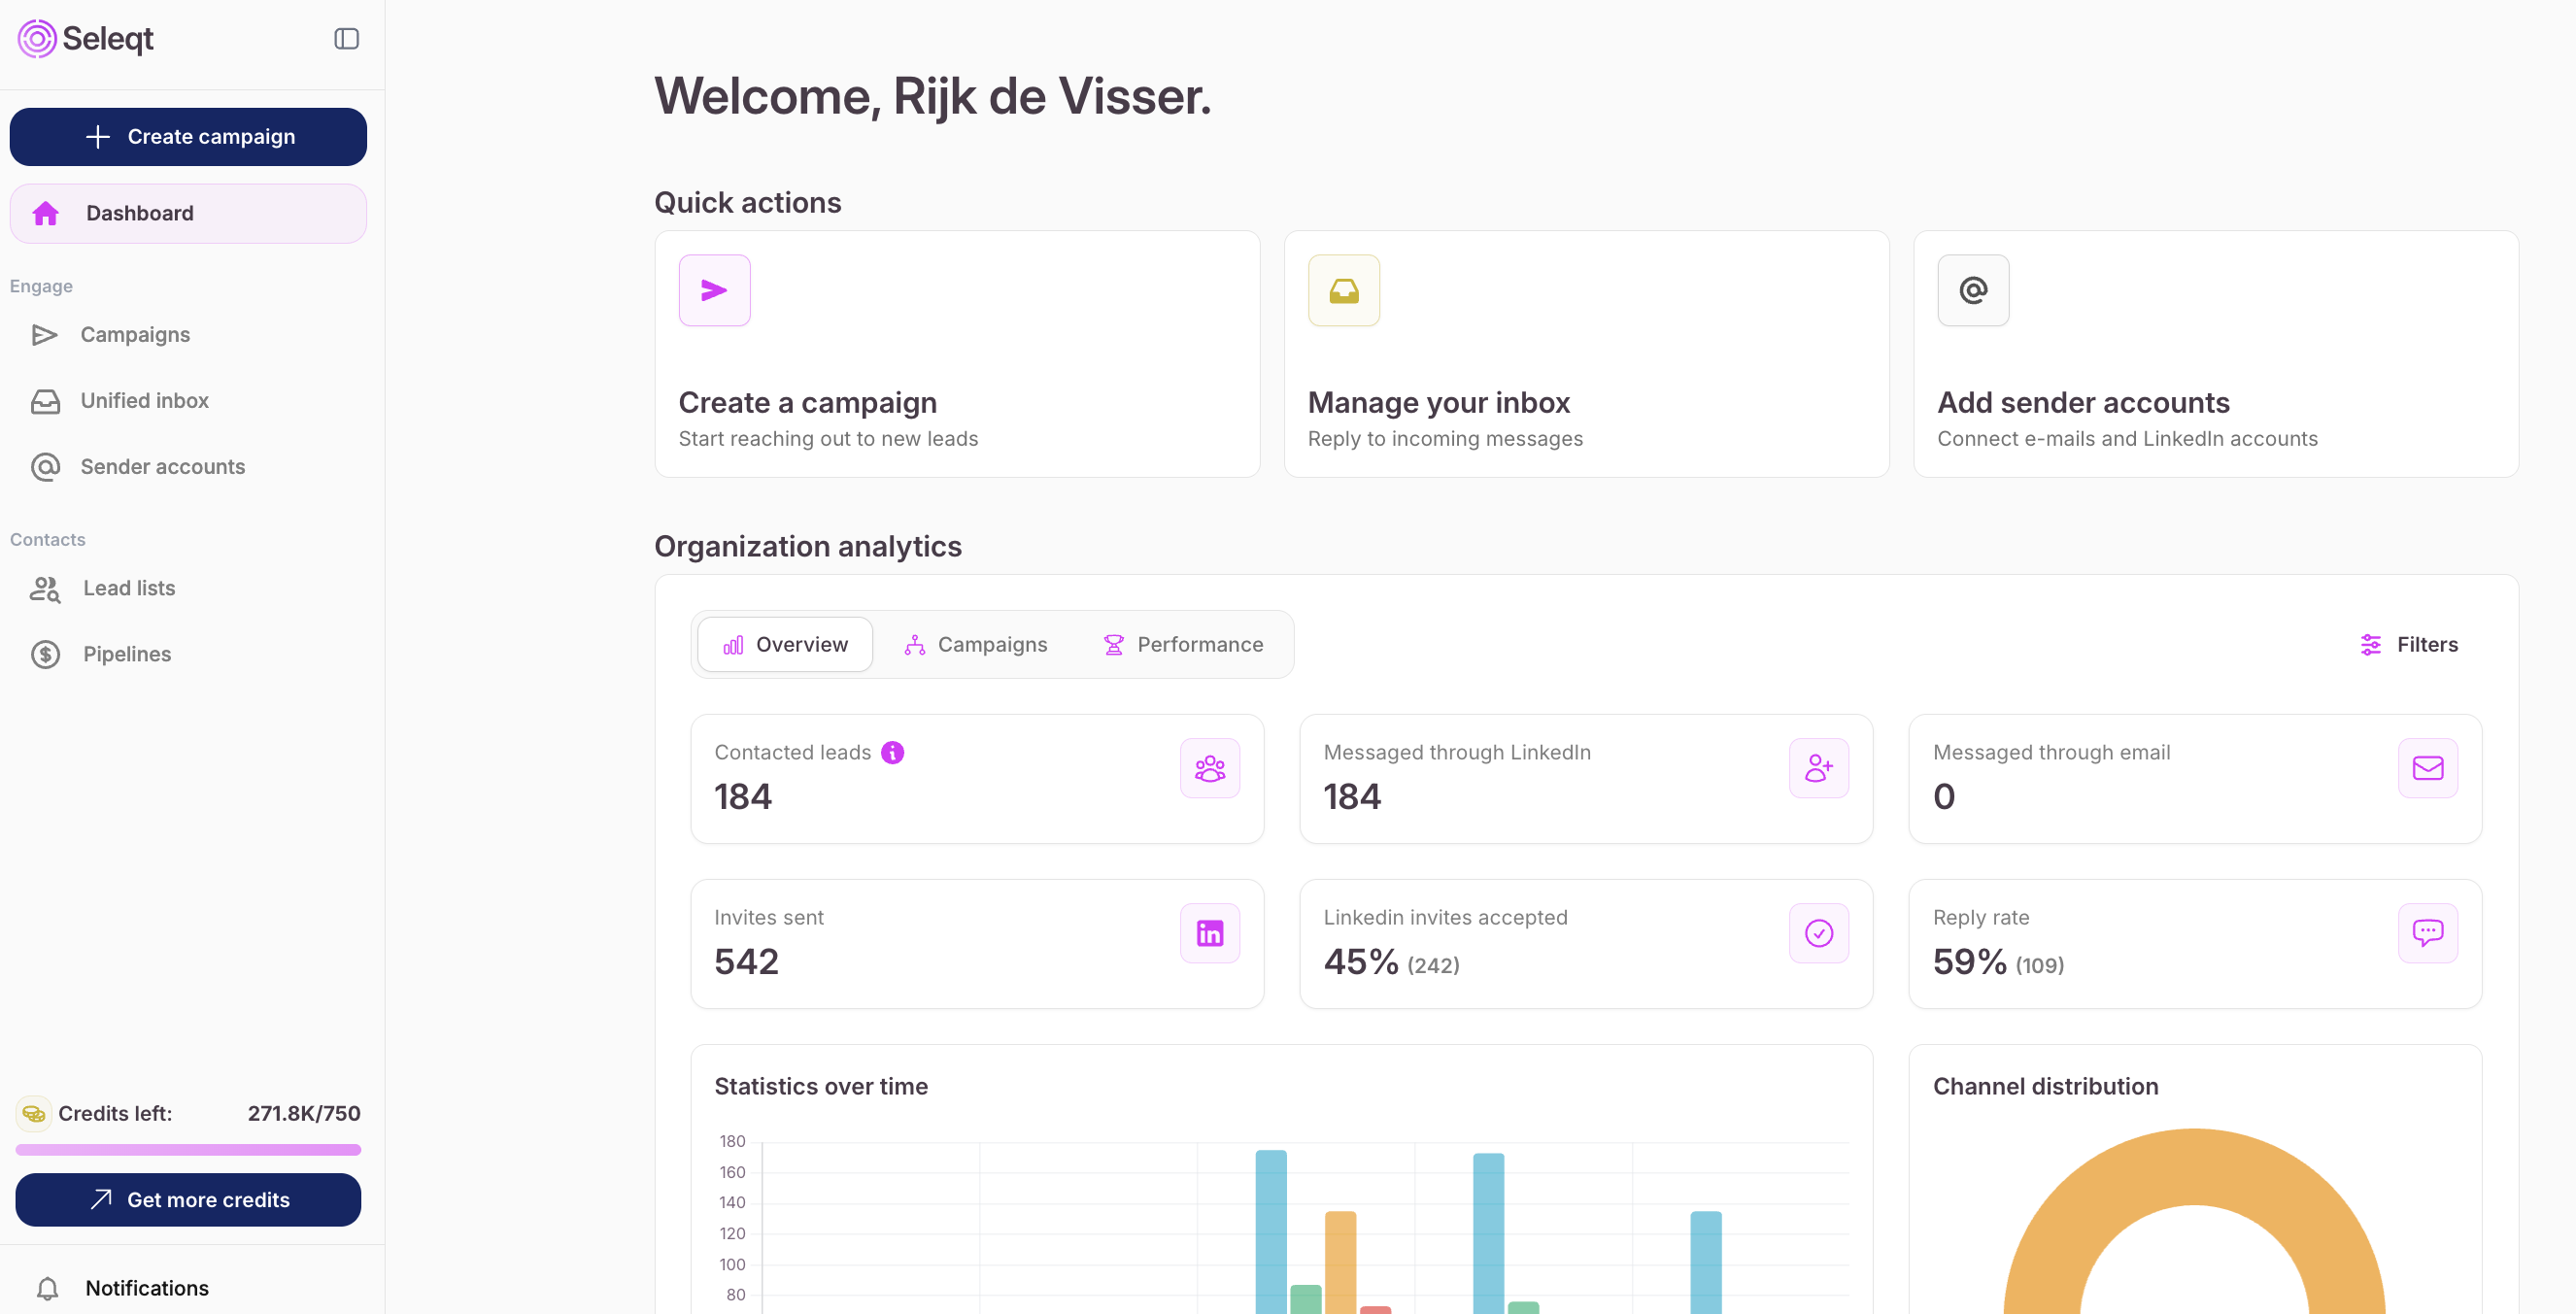Select the Overview analytics tab
This screenshot has width=2576, height=1314.
(x=785, y=644)
